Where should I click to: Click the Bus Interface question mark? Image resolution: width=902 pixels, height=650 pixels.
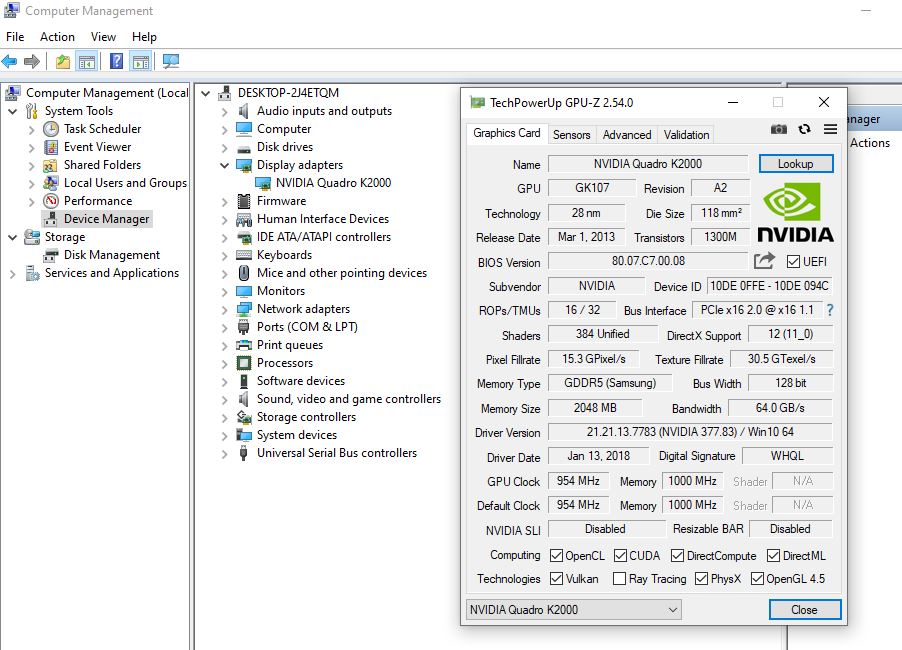coord(829,310)
